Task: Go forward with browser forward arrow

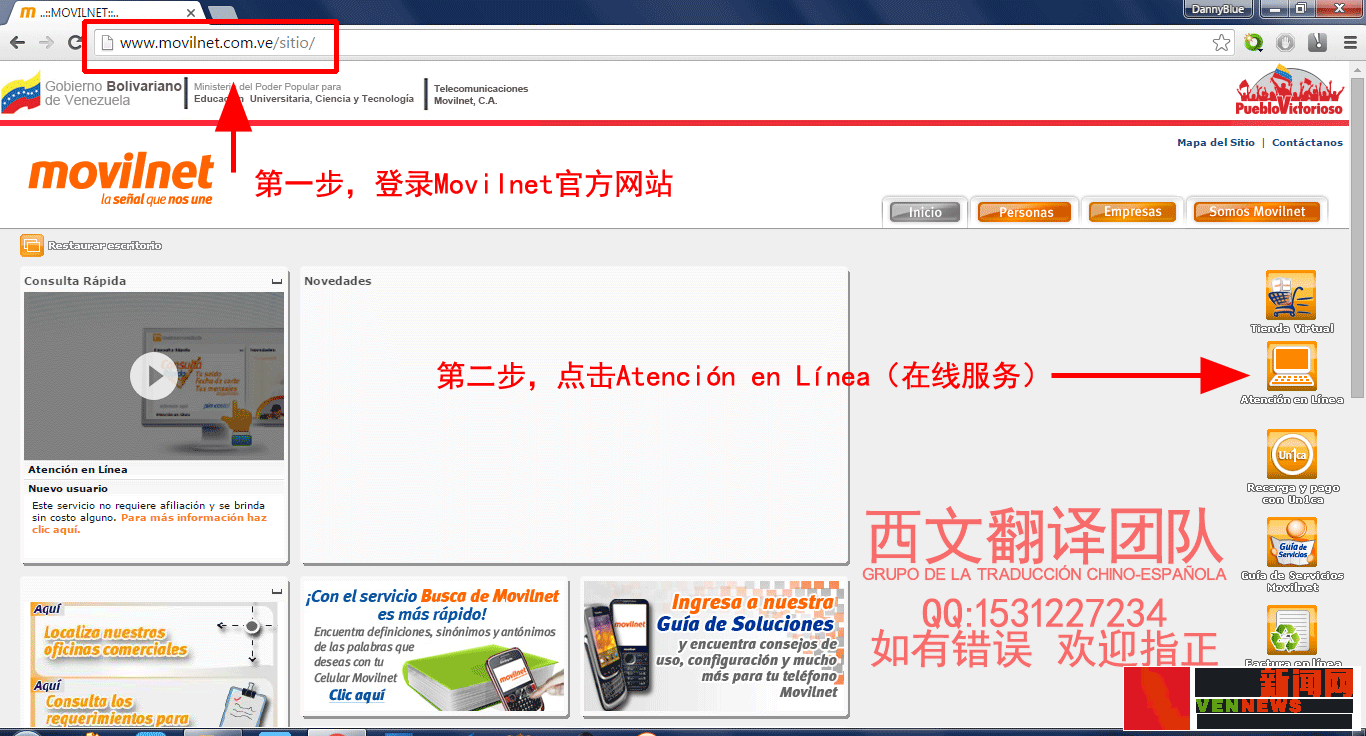Action: pos(46,43)
